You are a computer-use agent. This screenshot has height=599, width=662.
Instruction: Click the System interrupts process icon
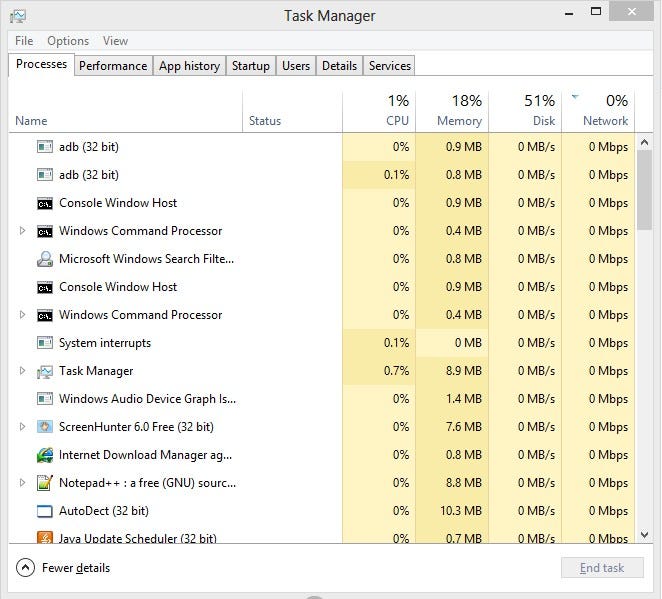click(45, 343)
